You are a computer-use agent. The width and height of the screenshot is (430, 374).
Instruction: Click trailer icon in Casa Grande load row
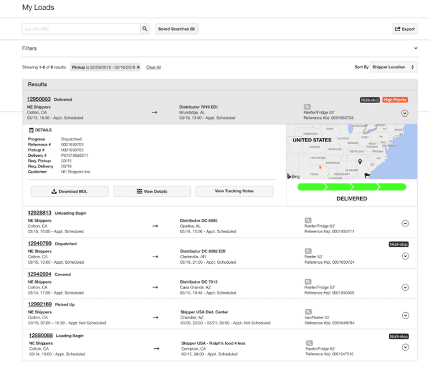click(308, 282)
